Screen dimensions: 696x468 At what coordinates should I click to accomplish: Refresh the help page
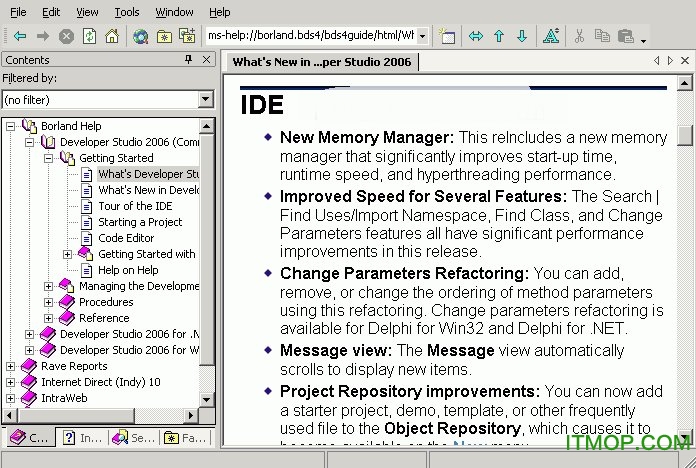point(90,36)
